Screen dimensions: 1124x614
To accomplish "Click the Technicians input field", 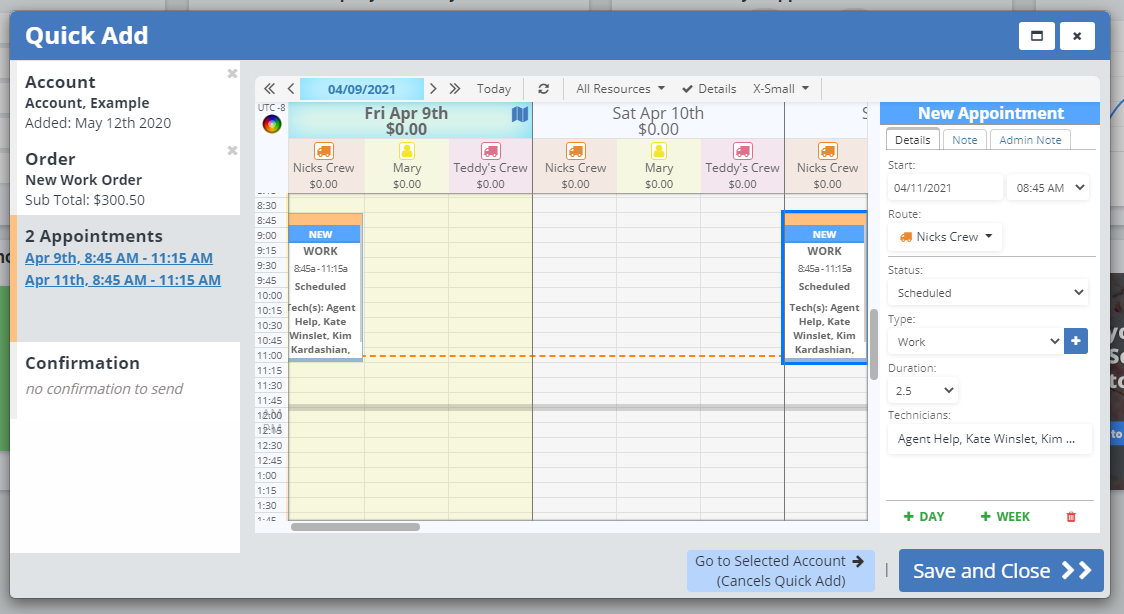I will click(988, 439).
